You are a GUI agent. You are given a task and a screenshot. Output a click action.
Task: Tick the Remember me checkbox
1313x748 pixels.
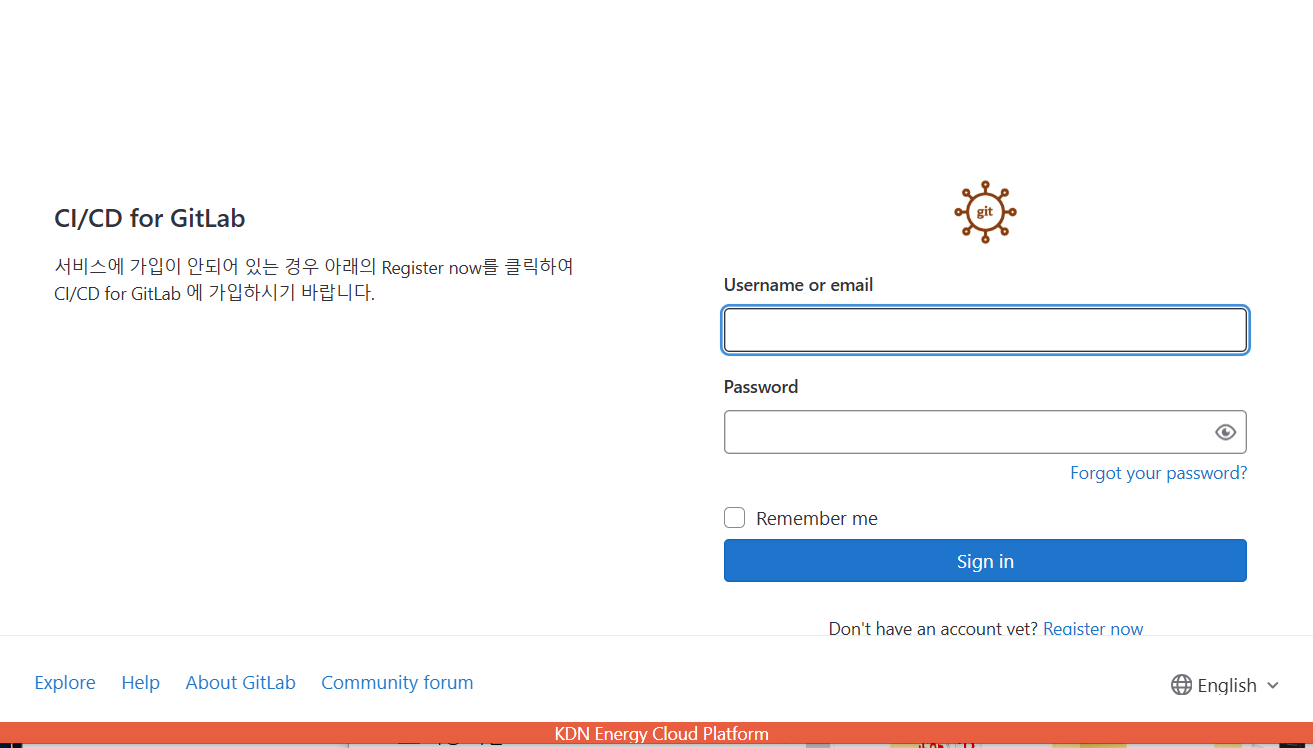point(735,518)
